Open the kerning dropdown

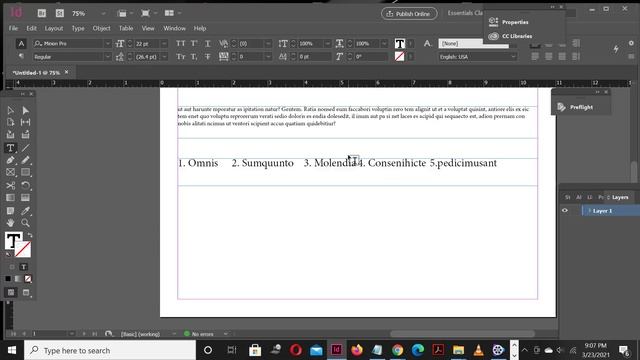point(268,43)
